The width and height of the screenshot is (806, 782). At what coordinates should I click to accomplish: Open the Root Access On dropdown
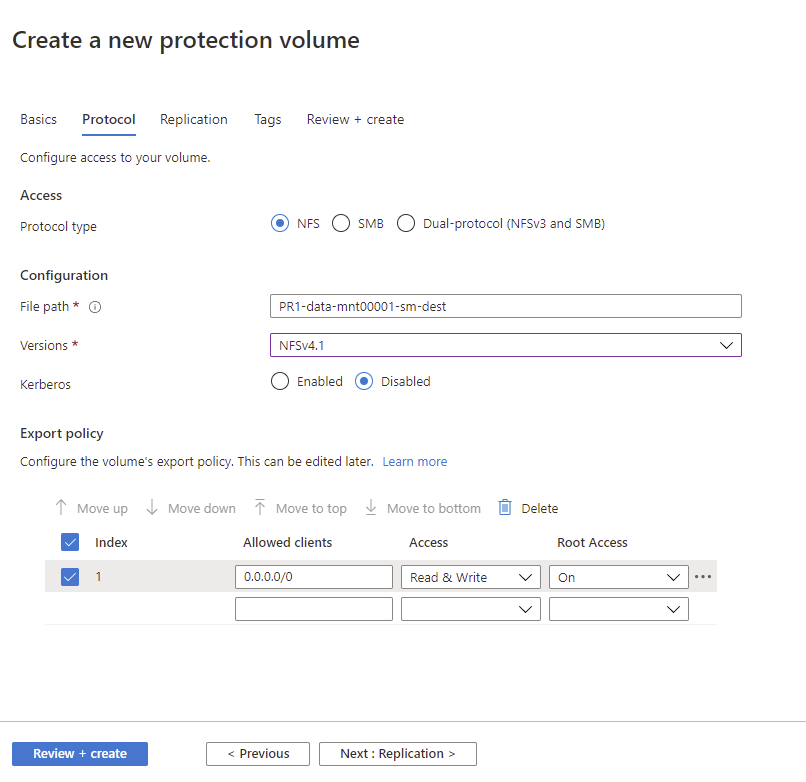click(x=618, y=577)
